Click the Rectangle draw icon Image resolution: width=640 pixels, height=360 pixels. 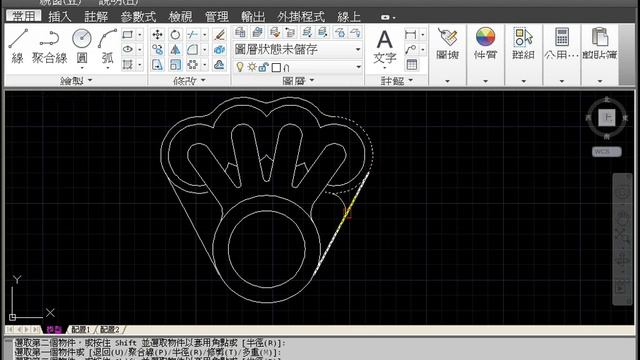pyautogui.click(x=128, y=34)
